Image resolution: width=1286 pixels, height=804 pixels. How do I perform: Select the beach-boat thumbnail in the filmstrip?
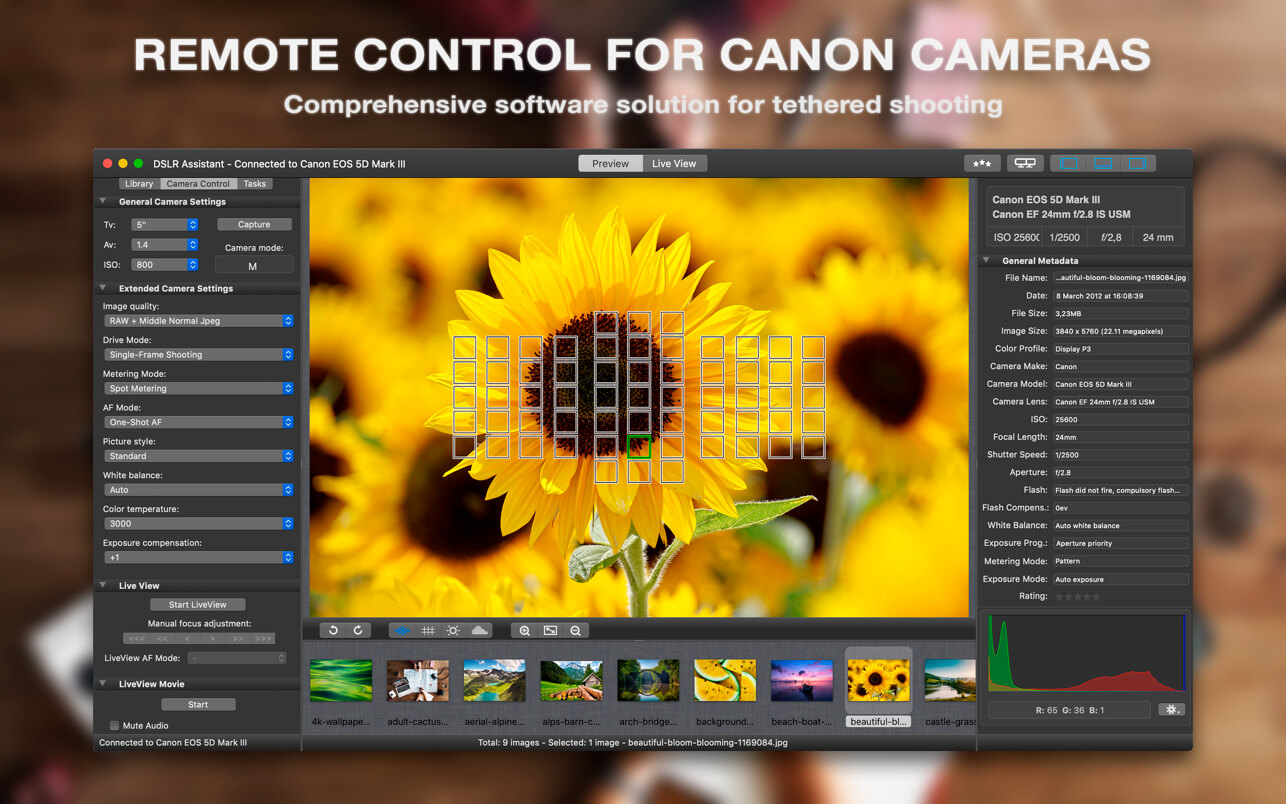click(801, 678)
